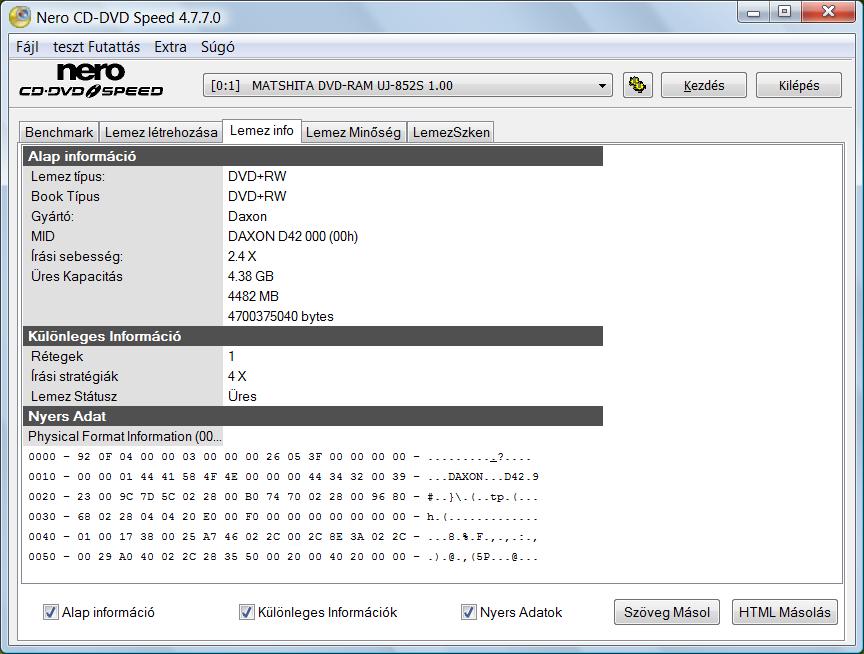The height and width of the screenshot is (654, 864).
Task: Switch to the LemezSzken tab
Action: tap(451, 133)
